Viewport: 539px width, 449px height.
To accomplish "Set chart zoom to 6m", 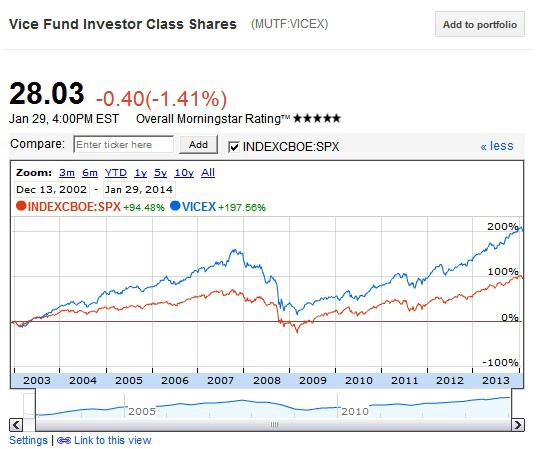I will pyautogui.click(x=90, y=173).
